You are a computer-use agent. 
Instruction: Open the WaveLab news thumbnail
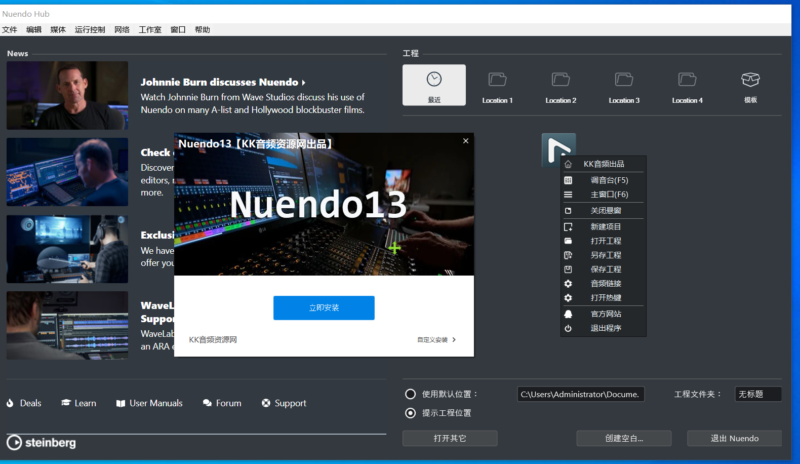67,326
